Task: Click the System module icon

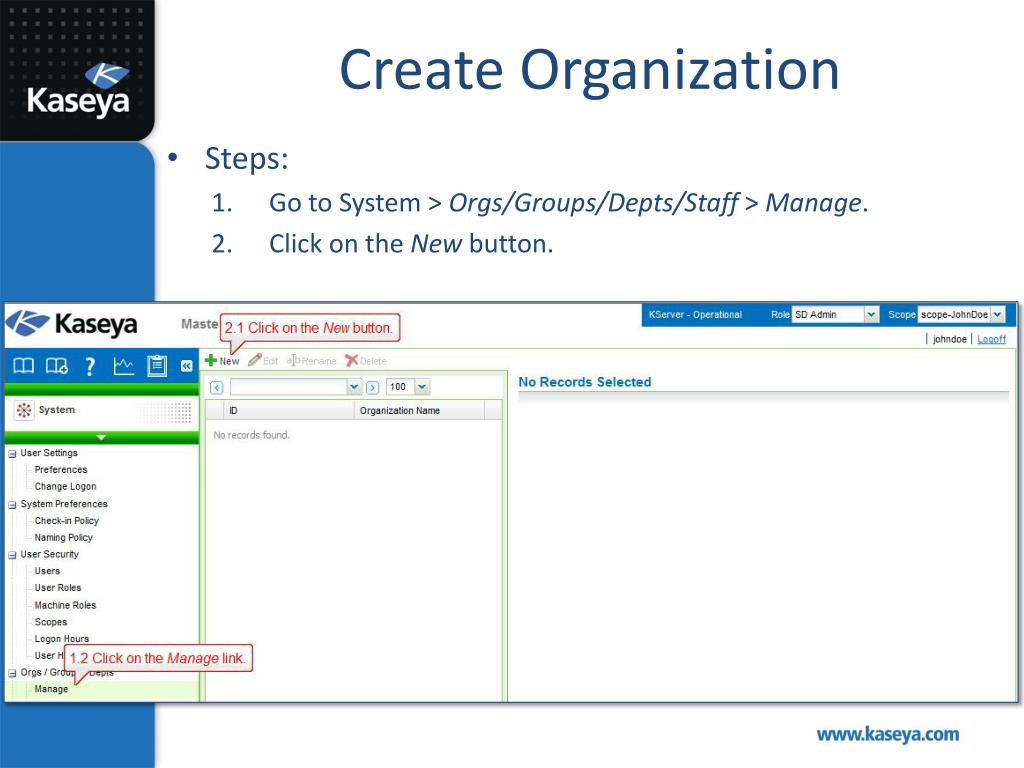Action: click(24, 410)
